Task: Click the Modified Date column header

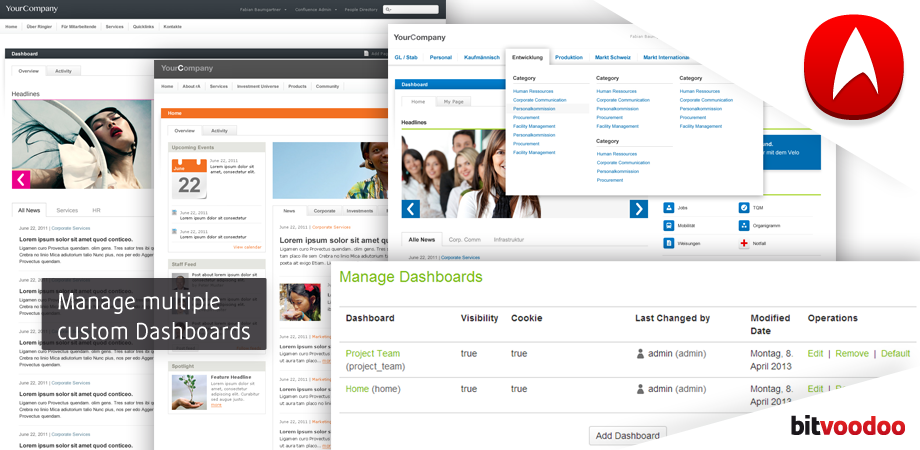Action: point(770,324)
